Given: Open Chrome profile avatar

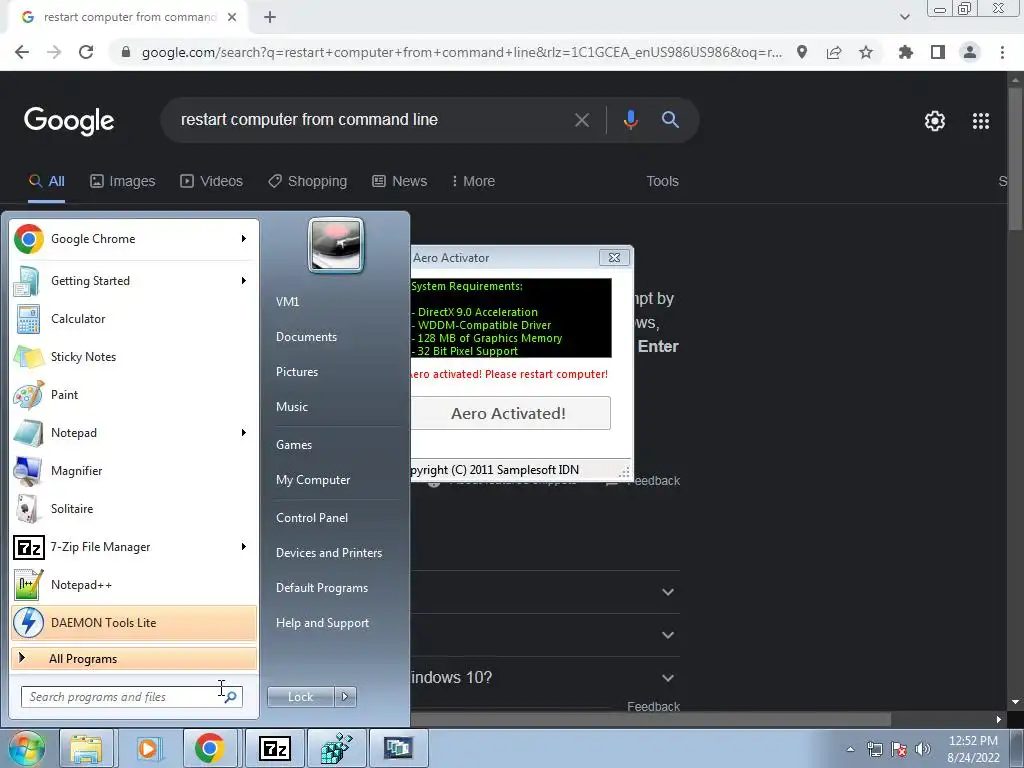Looking at the screenshot, I should [x=970, y=52].
